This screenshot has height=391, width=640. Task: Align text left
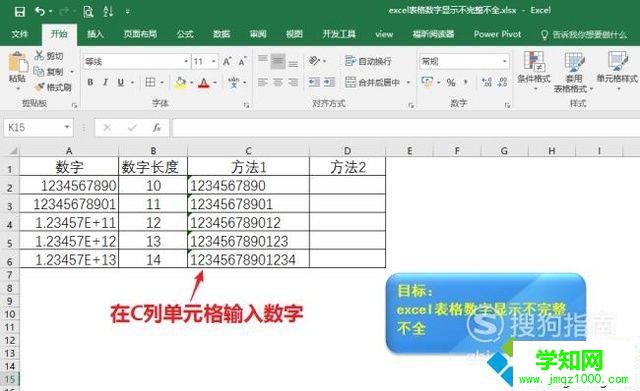pyautogui.click(x=263, y=82)
